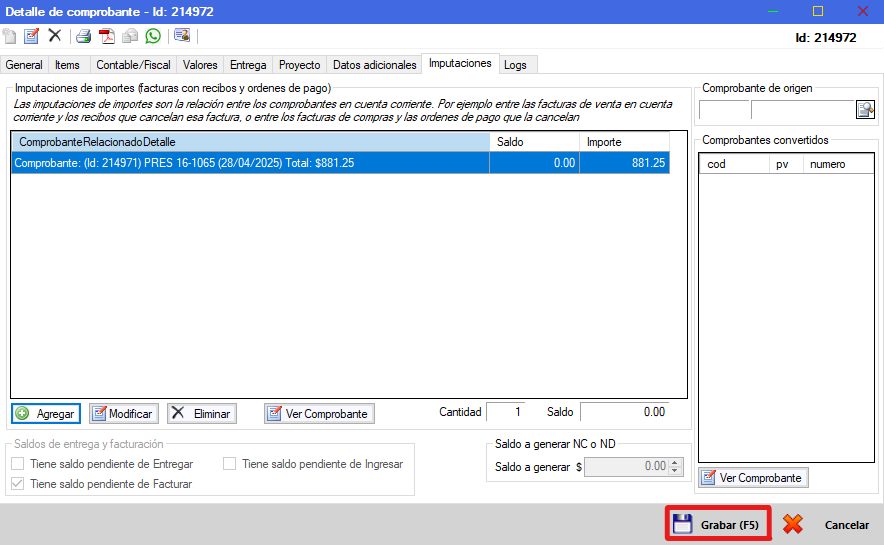Click the Saldo total field

pos(625,412)
